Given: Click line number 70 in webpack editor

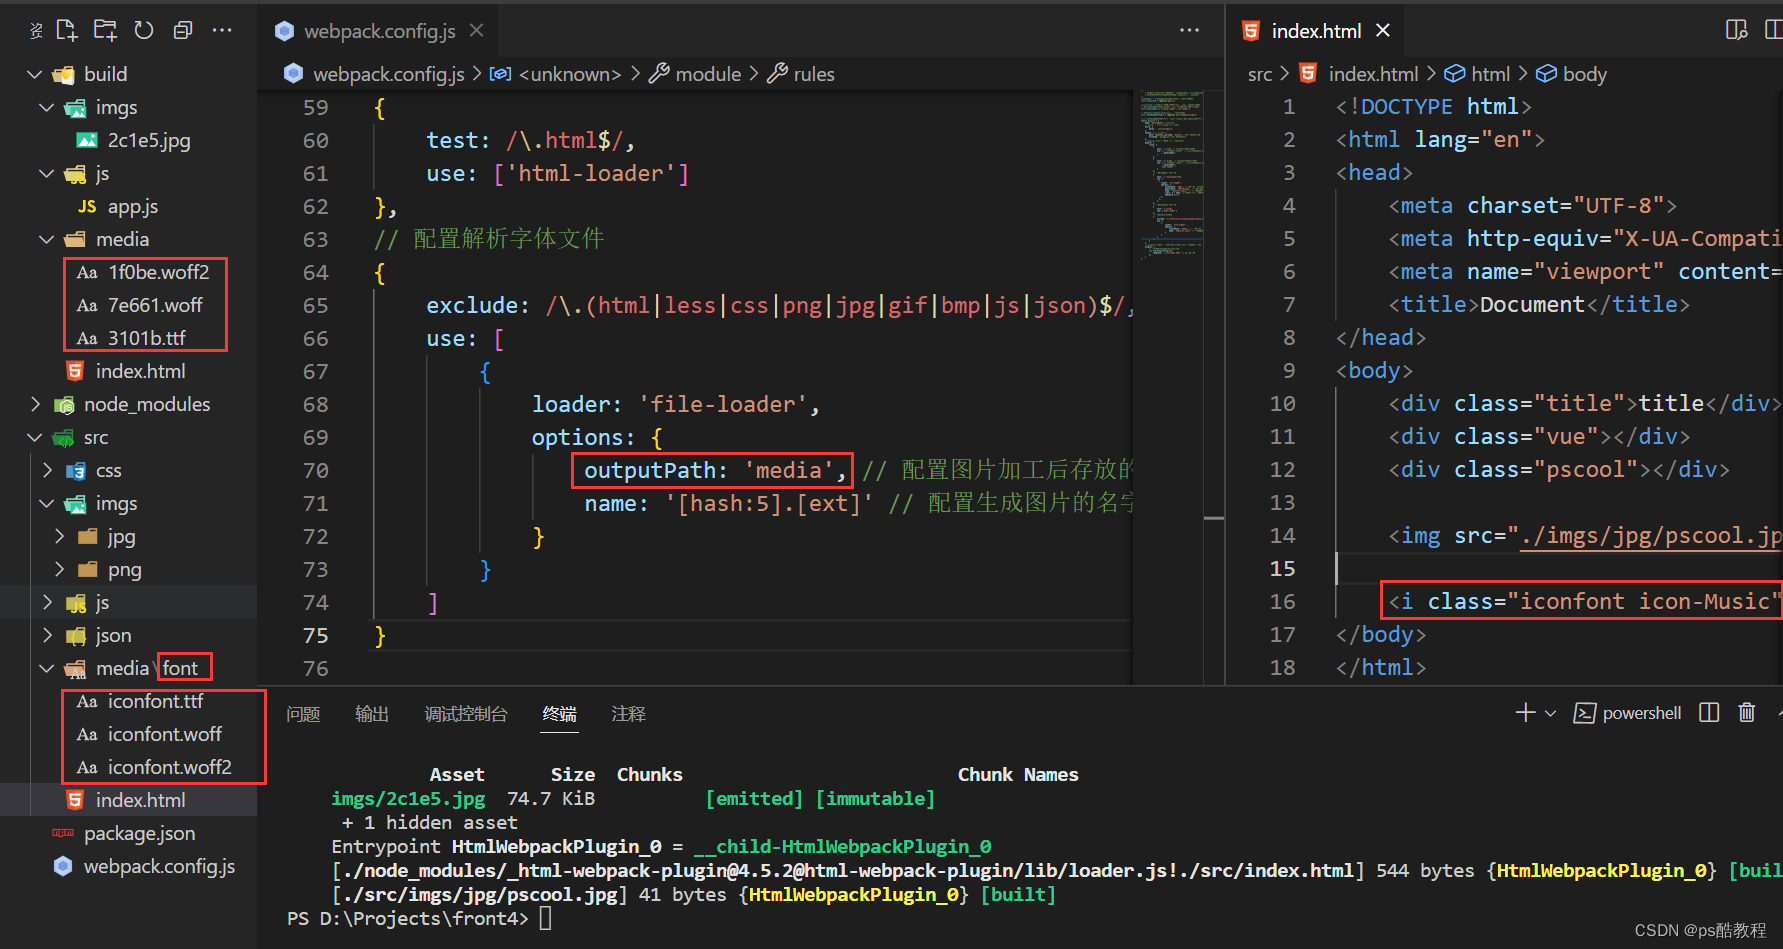Looking at the screenshot, I should (x=316, y=470).
